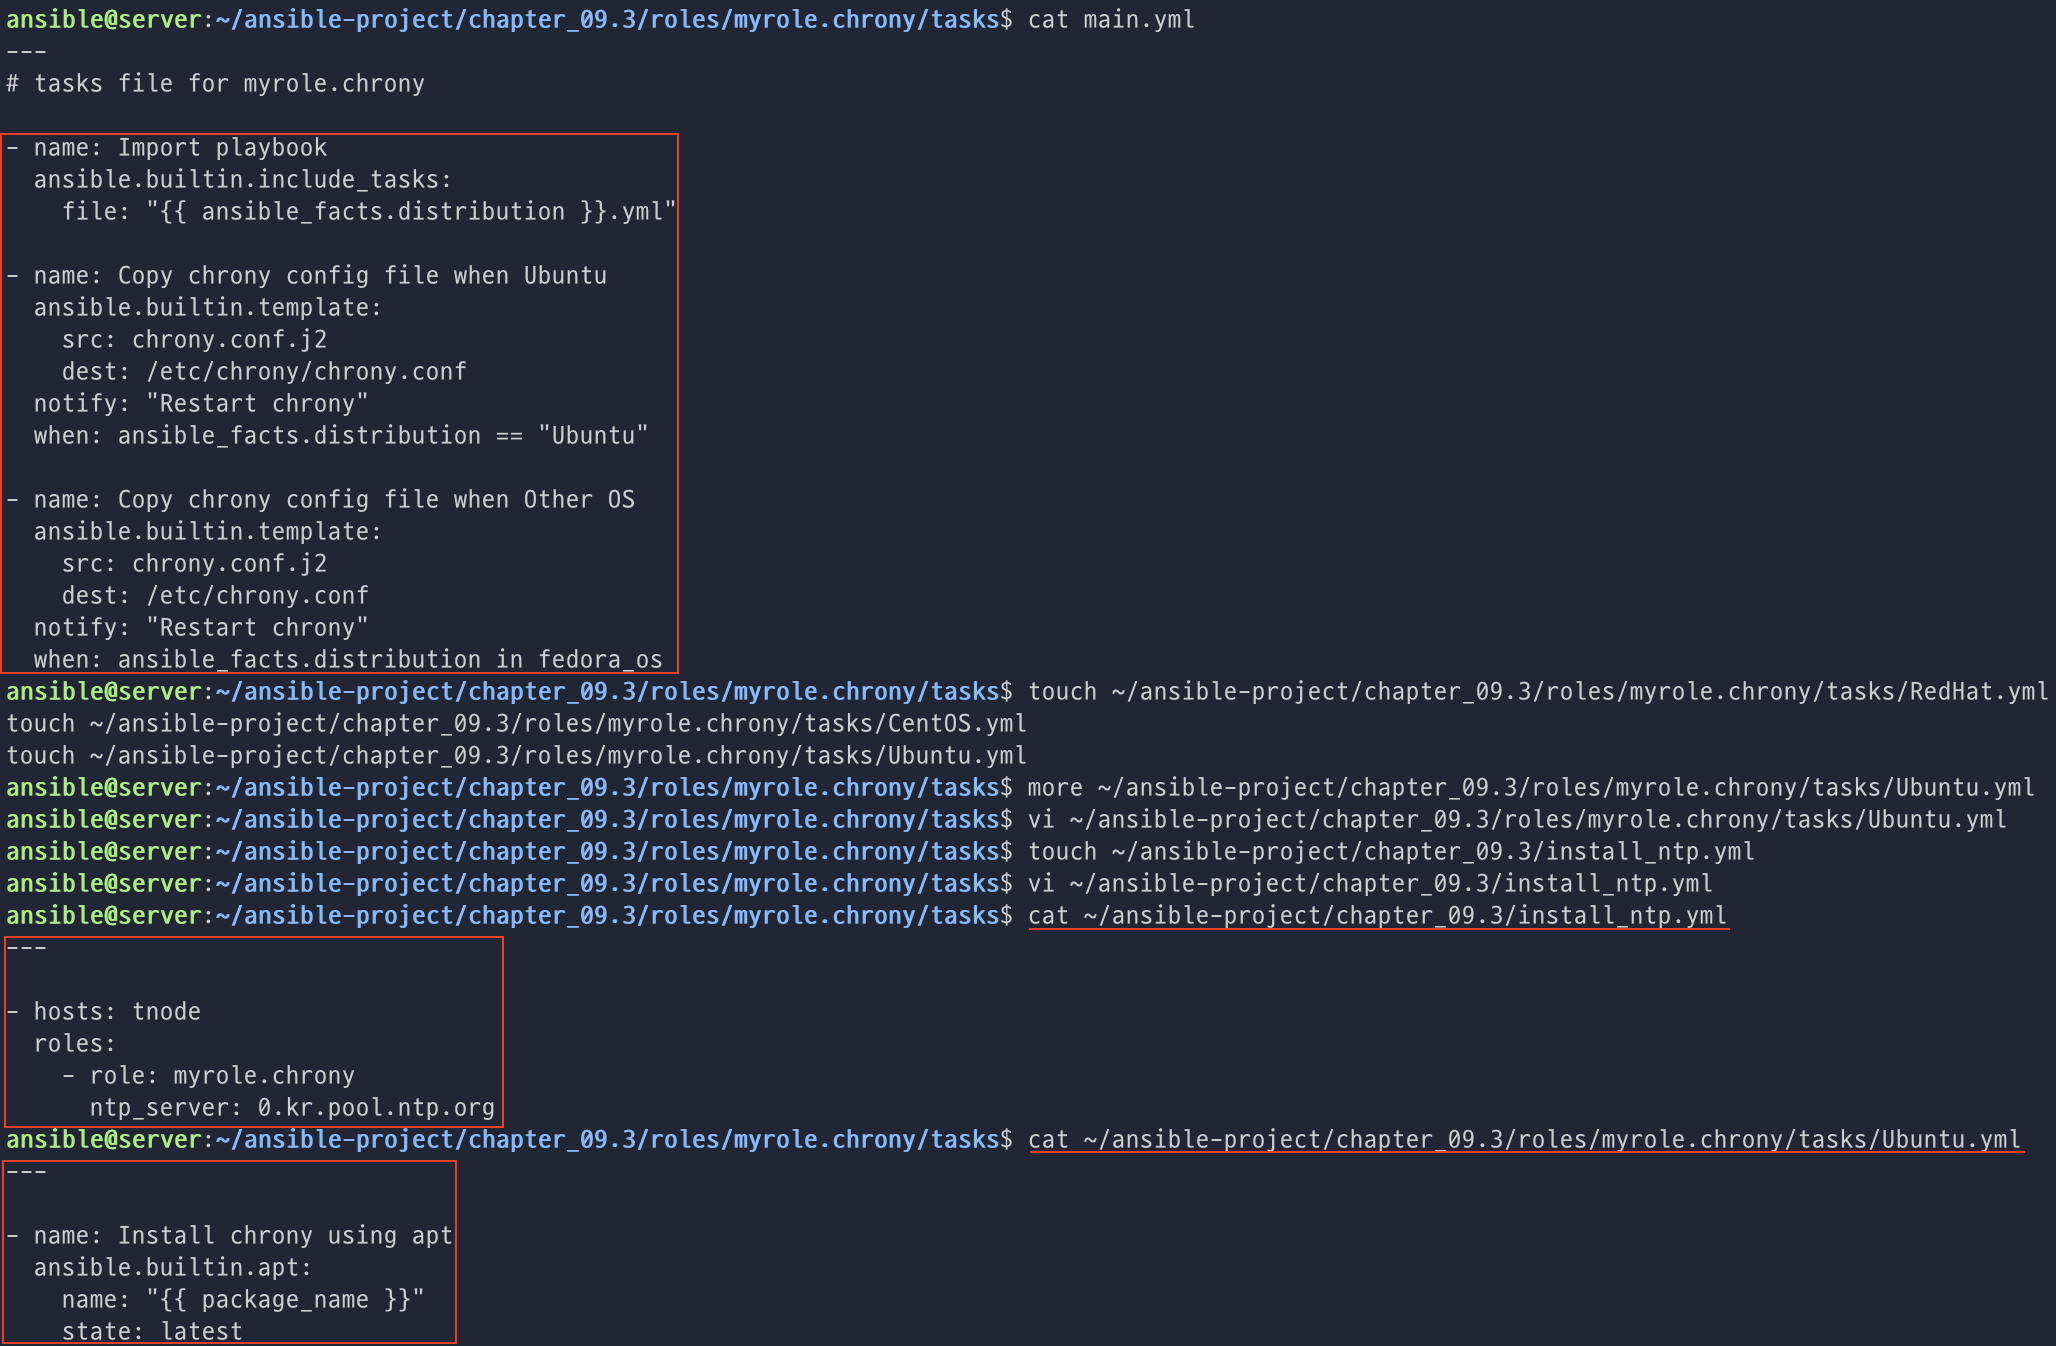The height and width of the screenshot is (1346, 2056).
Task: Click the 'cat main.yml' command text
Action: click(1110, 20)
